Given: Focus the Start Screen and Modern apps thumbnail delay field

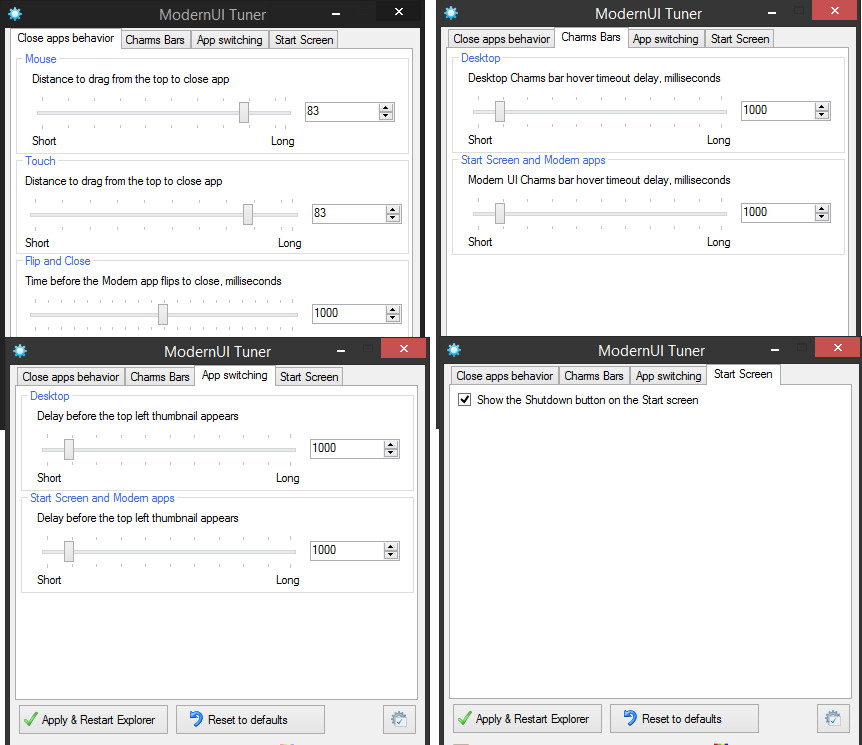Looking at the screenshot, I should pyautogui.click(x=347, y=550).
